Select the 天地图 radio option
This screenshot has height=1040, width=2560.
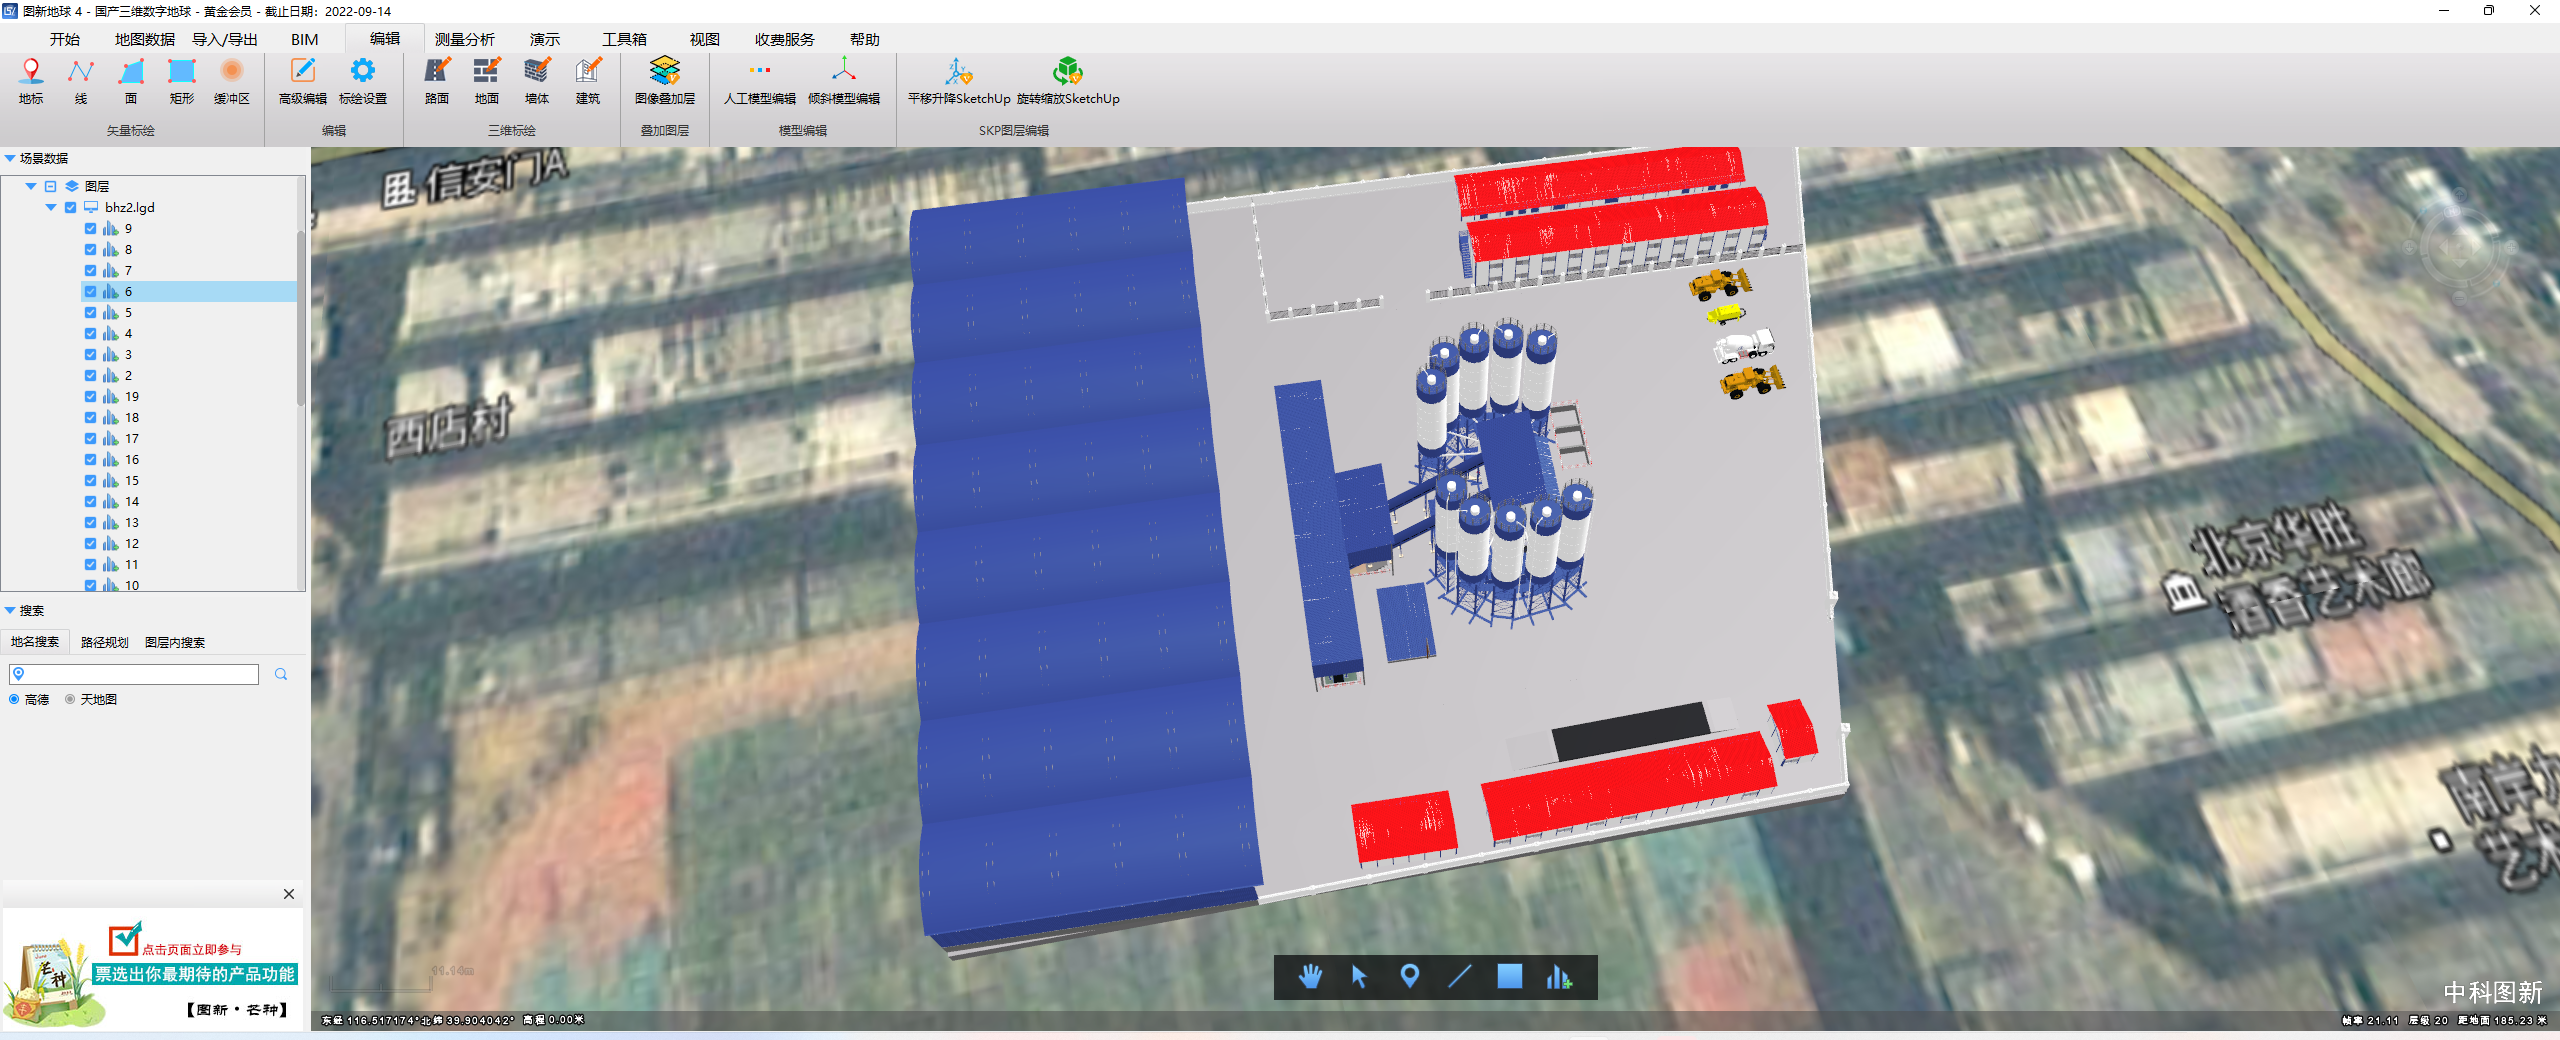coord(70,700)
